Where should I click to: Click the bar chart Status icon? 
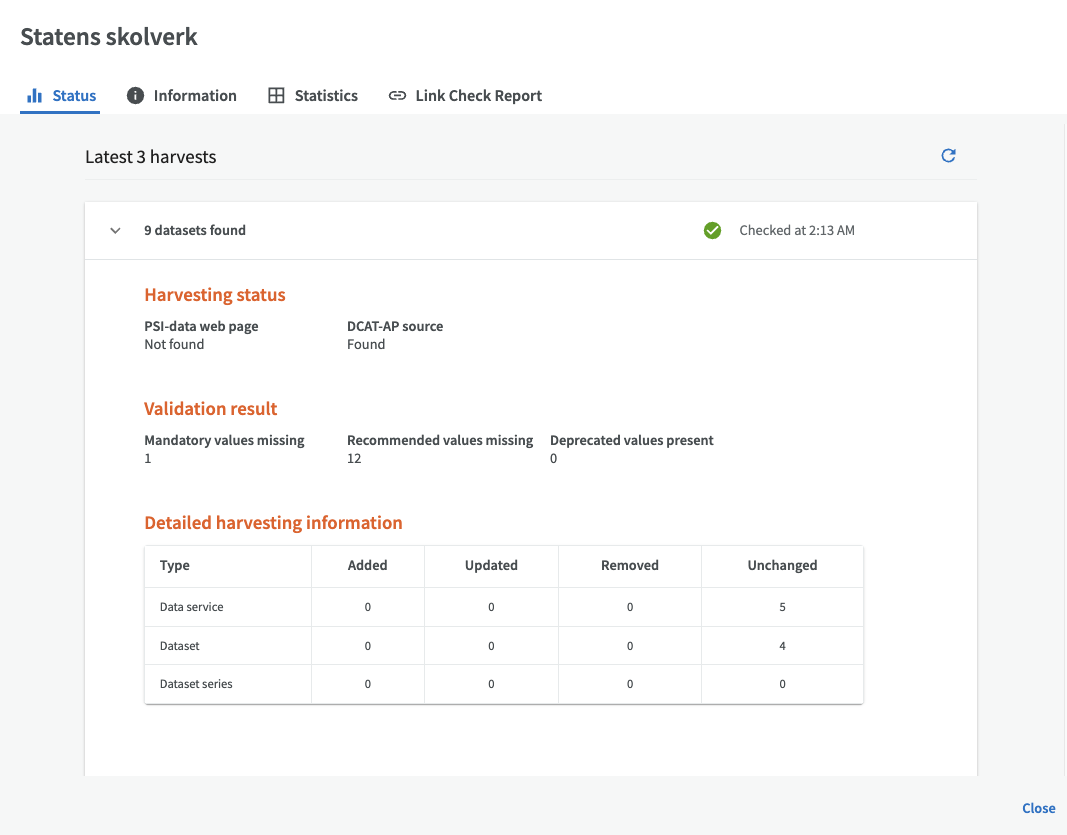35,96
